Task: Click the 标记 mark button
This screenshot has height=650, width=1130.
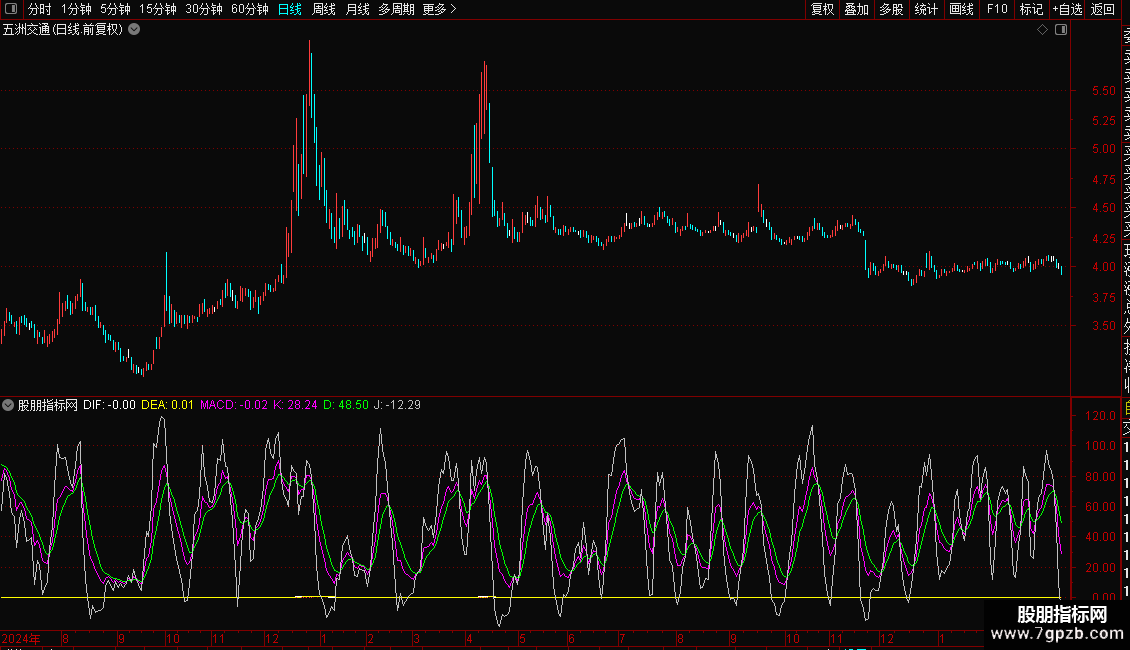Action: point(1031,9)
